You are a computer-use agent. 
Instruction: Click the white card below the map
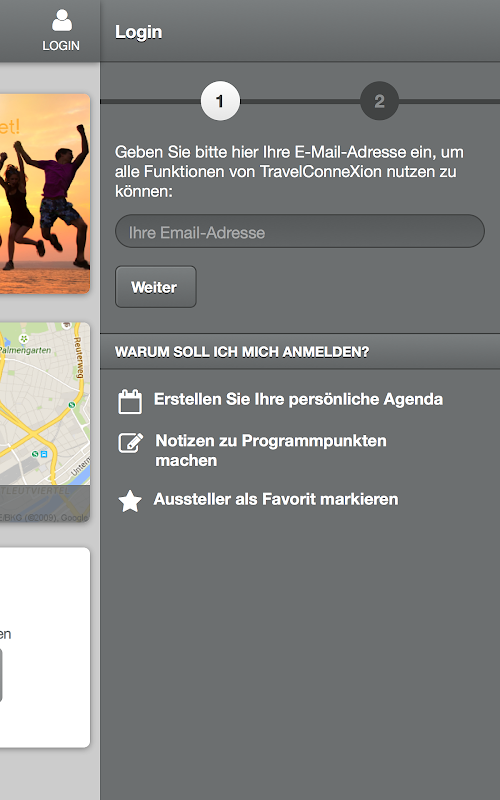click(x=45, y=647)
